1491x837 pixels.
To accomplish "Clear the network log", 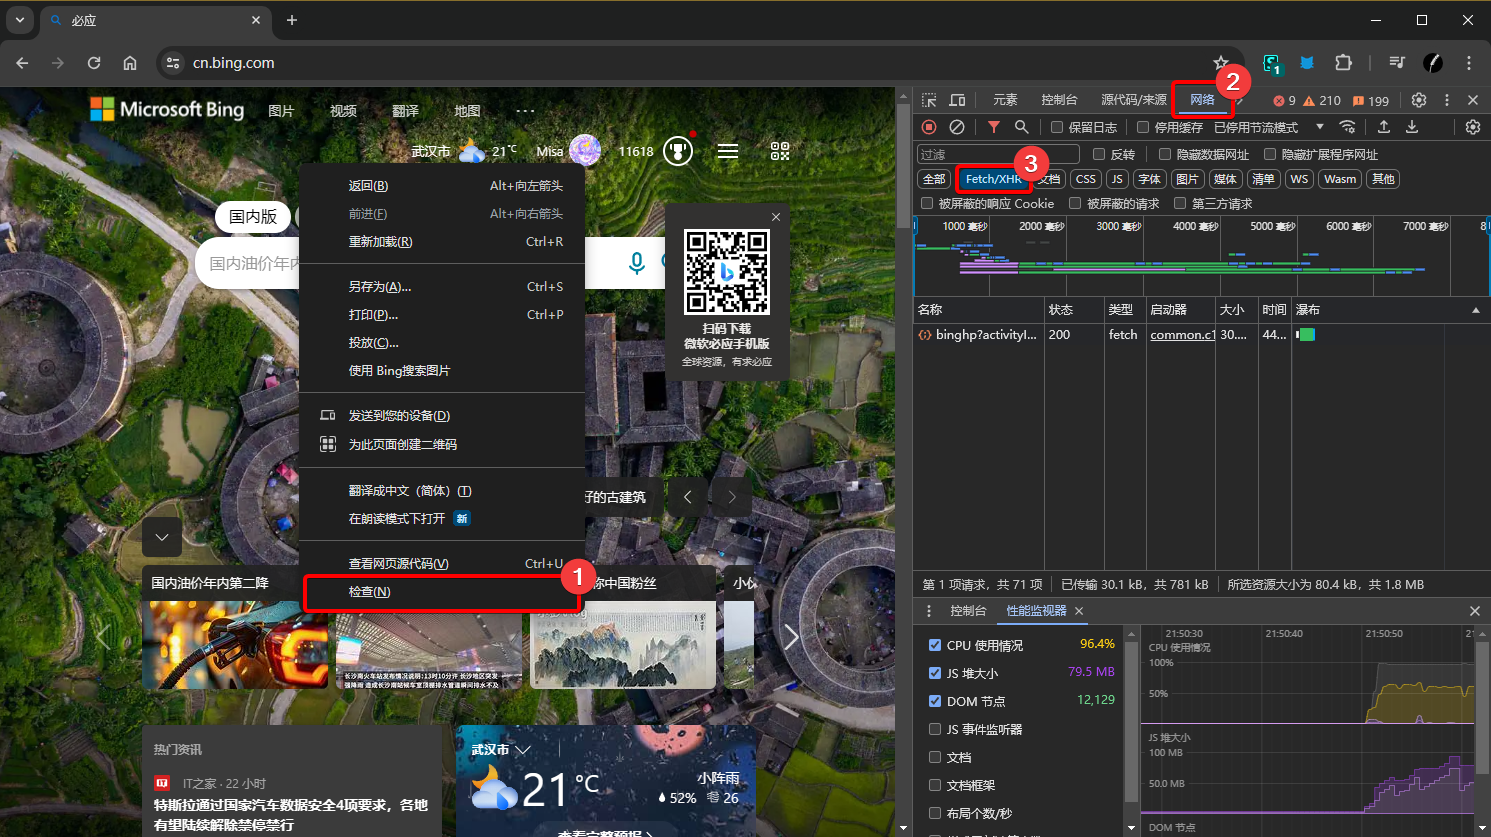I will click(x=957, y=127).
